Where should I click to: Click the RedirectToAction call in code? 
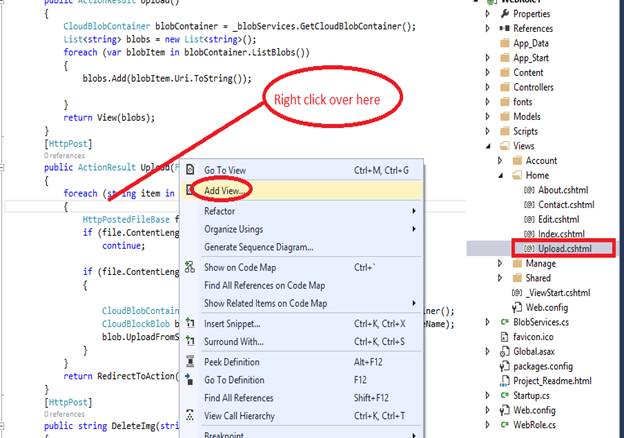[136, 376]
